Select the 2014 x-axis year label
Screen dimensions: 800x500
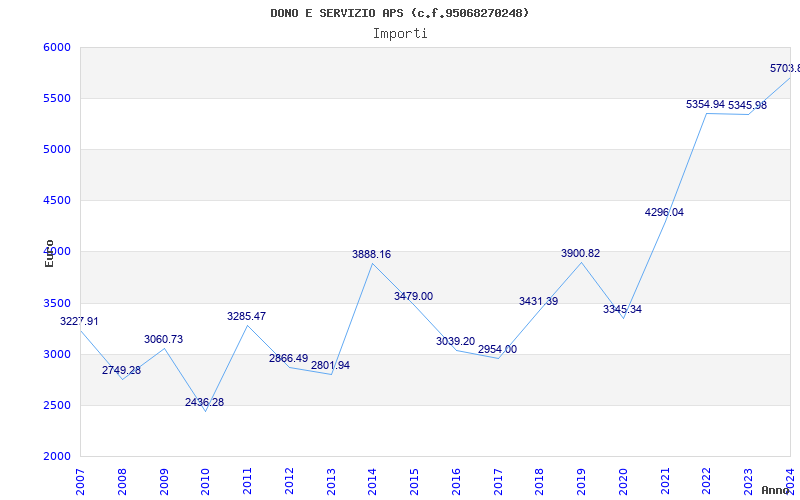point(372,482)
